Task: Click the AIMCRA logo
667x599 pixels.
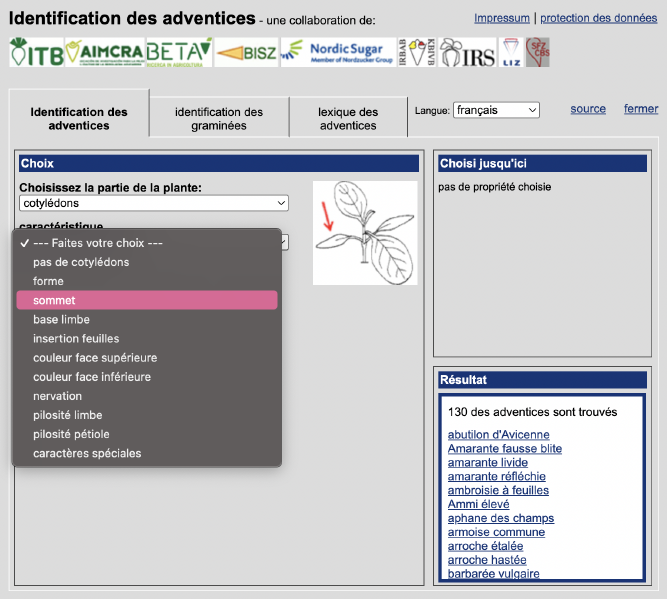Action: 104,53
